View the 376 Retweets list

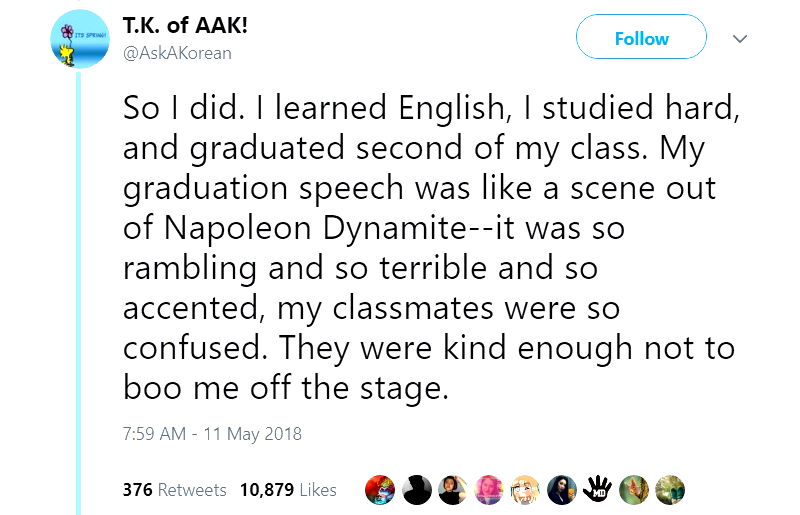point(174,490)
